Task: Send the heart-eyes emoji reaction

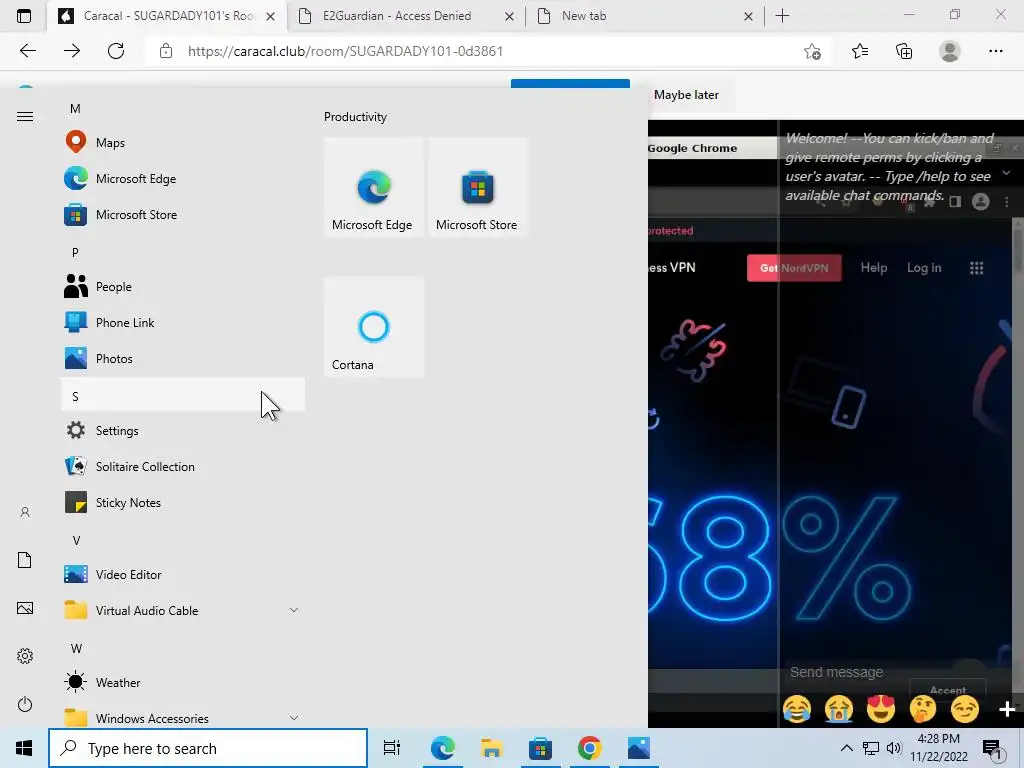Action: (880, 709)
